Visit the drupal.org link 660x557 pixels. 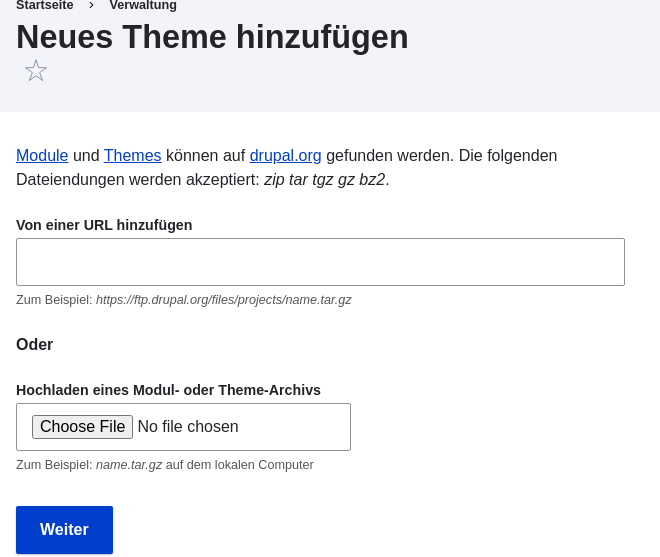point(285,155)
